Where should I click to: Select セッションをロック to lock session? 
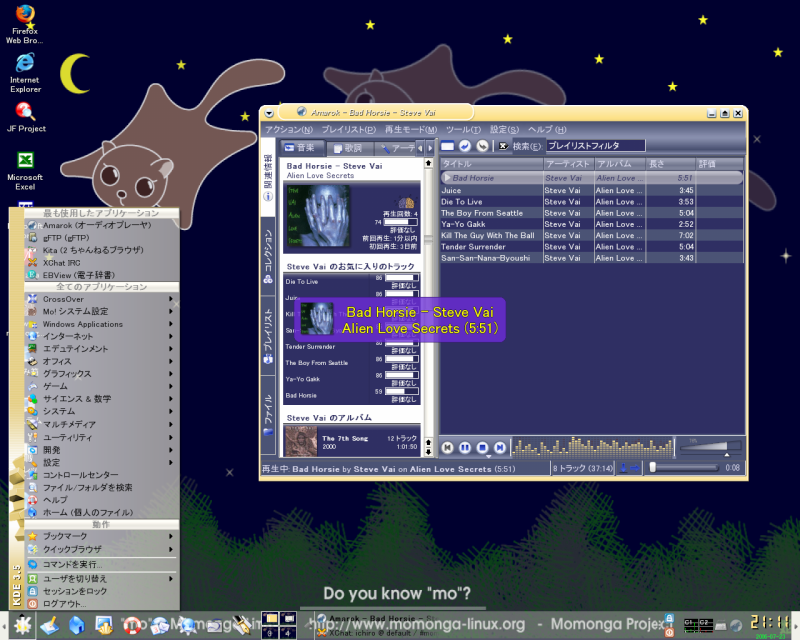pos(102,591)
